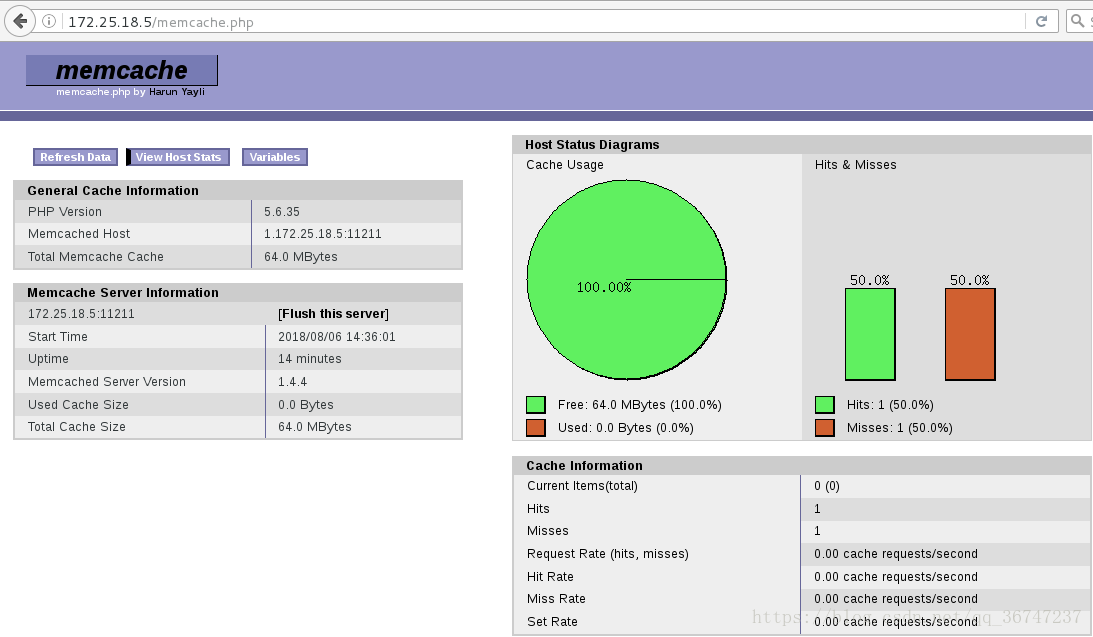The width and height of the screenshot is (1093, 637).
Task: Select Memcached Host value 1.172.25.18.5:11211
Action: (x=323, y=233)
